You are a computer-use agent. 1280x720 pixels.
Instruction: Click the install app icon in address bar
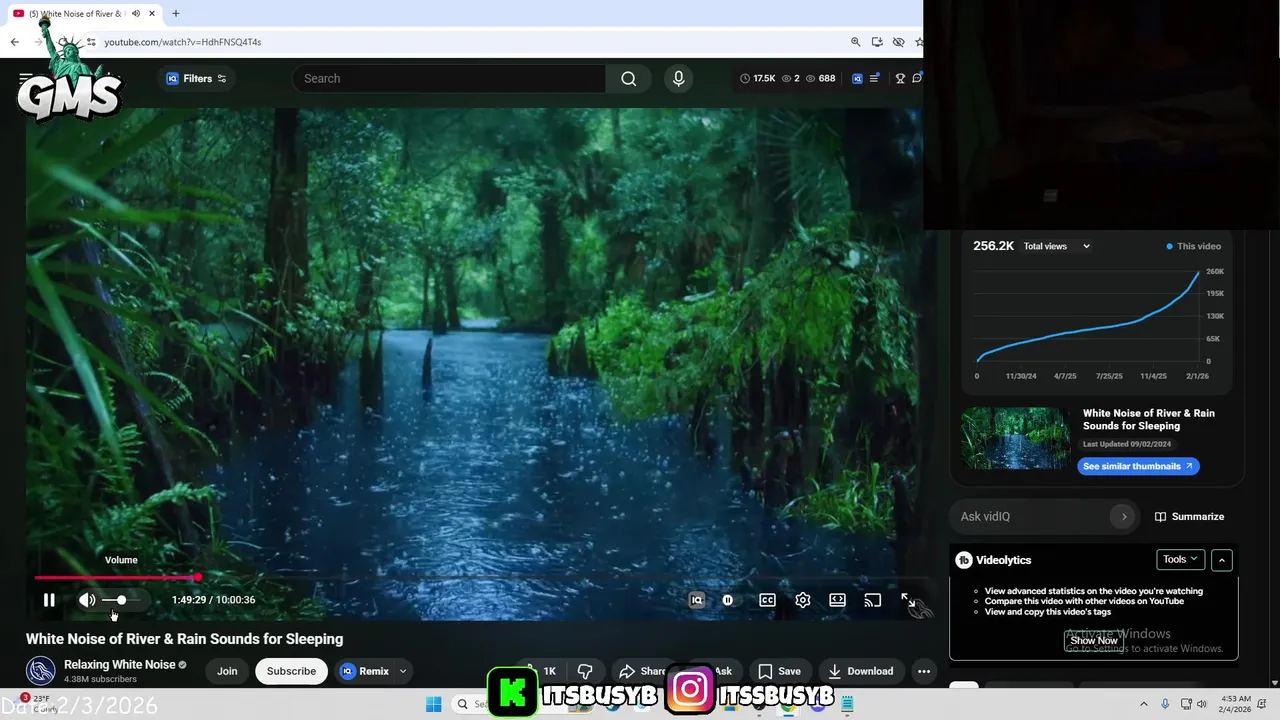(x=877, y=42)
